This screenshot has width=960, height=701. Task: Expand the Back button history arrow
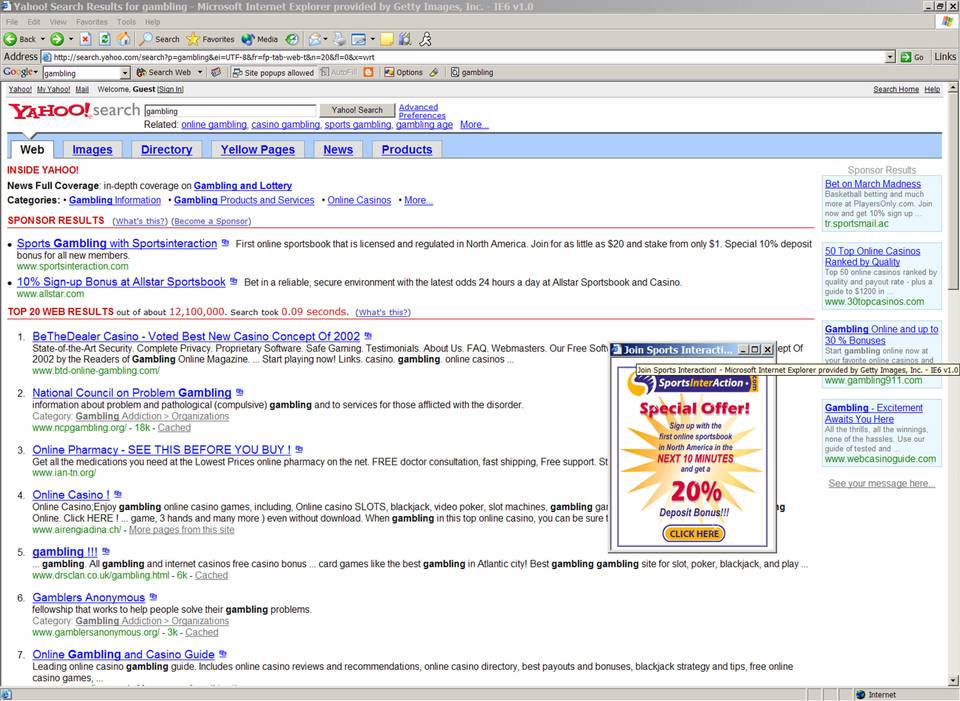pyautogui.click(x=41, y=39)
